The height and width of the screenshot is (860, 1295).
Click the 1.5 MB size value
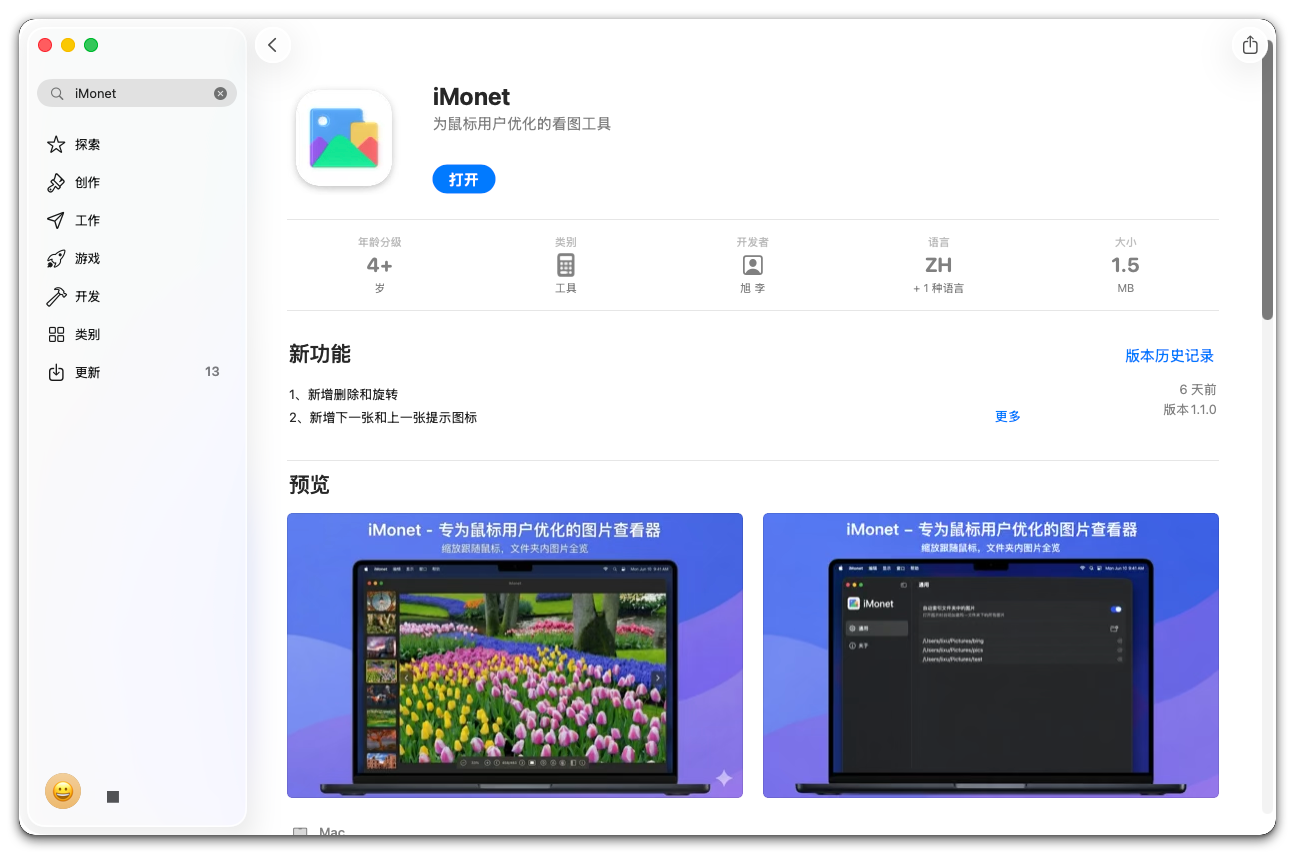click(1126, 265)
